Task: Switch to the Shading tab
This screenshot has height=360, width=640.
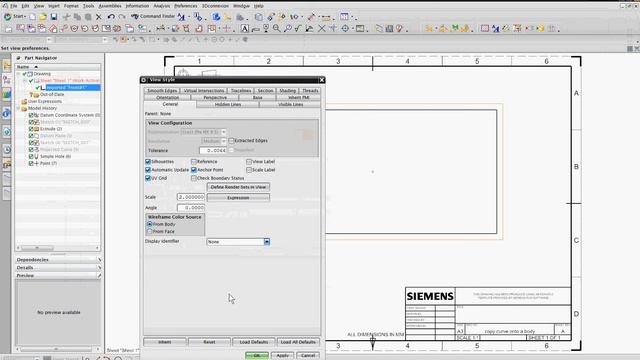Action: (287, 91)
